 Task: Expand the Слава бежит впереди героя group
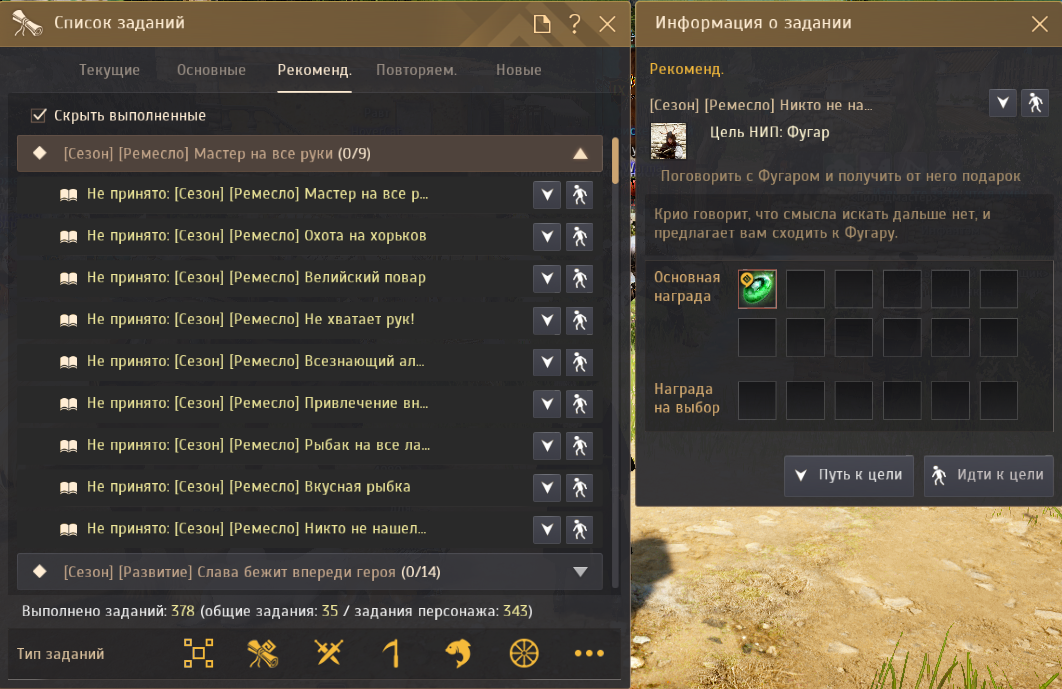point(580,572)
